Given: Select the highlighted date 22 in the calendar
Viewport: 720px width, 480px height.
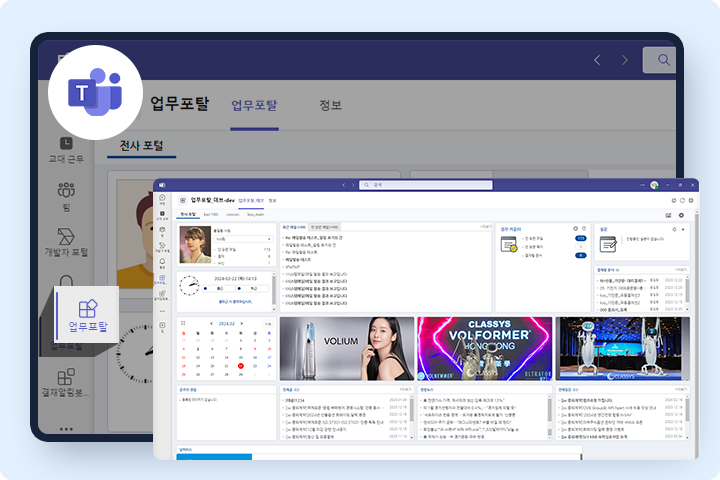Looking at the screenshot, I should [x=241, y=366].
